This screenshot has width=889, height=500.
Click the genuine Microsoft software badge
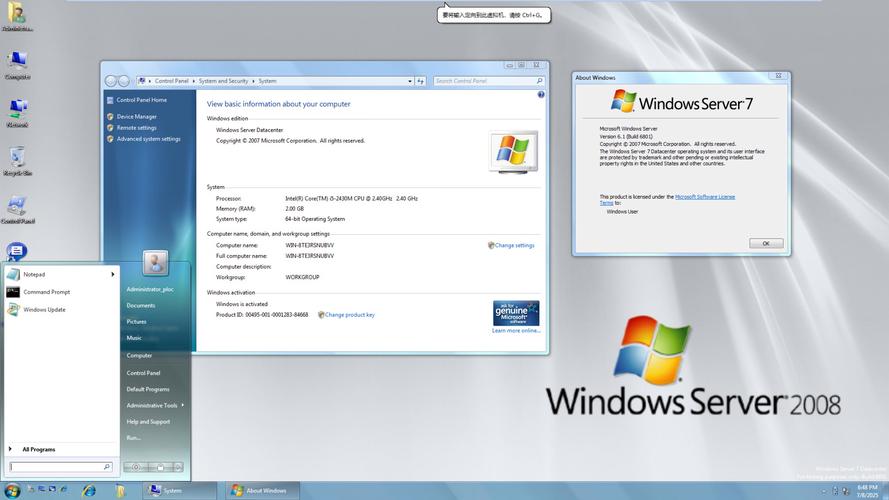click(516, 313)
